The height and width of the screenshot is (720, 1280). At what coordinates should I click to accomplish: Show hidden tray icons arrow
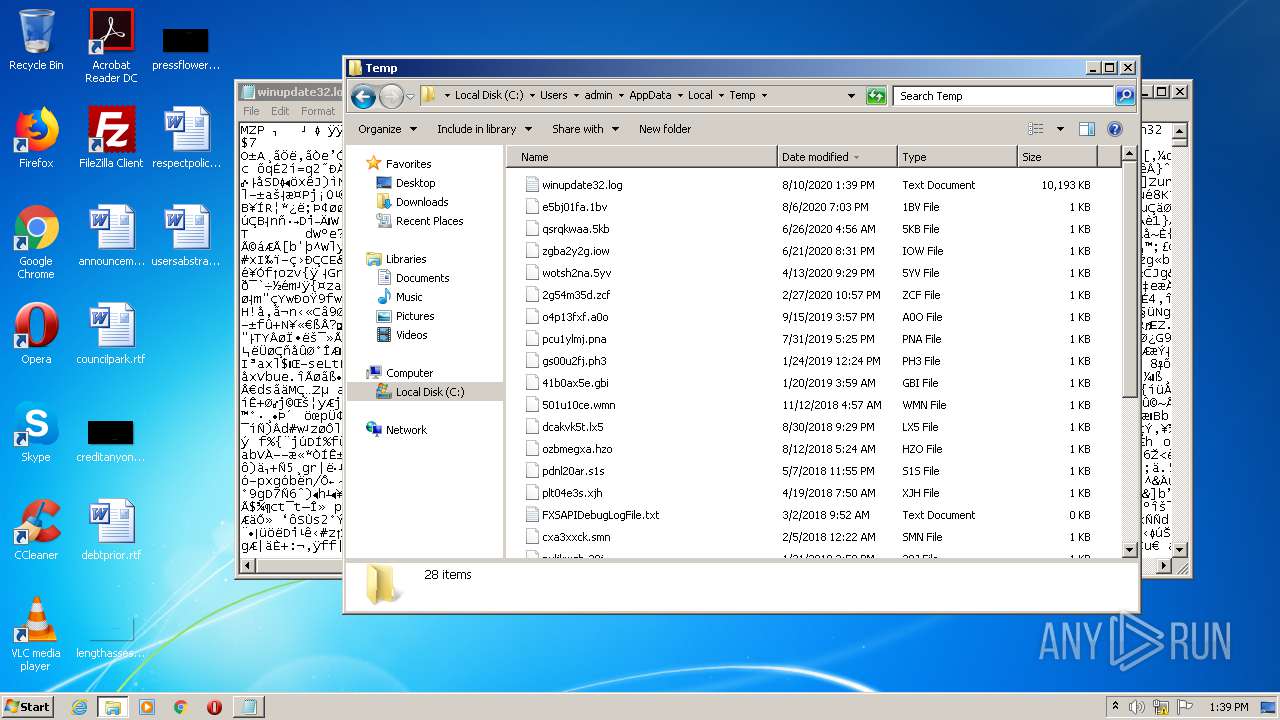click(1115, 707)
